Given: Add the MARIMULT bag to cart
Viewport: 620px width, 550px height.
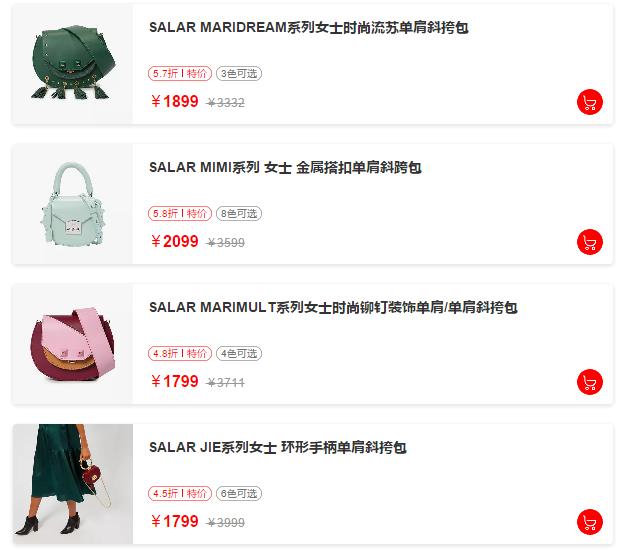Looking at the screenshot, I should [590, 382].
